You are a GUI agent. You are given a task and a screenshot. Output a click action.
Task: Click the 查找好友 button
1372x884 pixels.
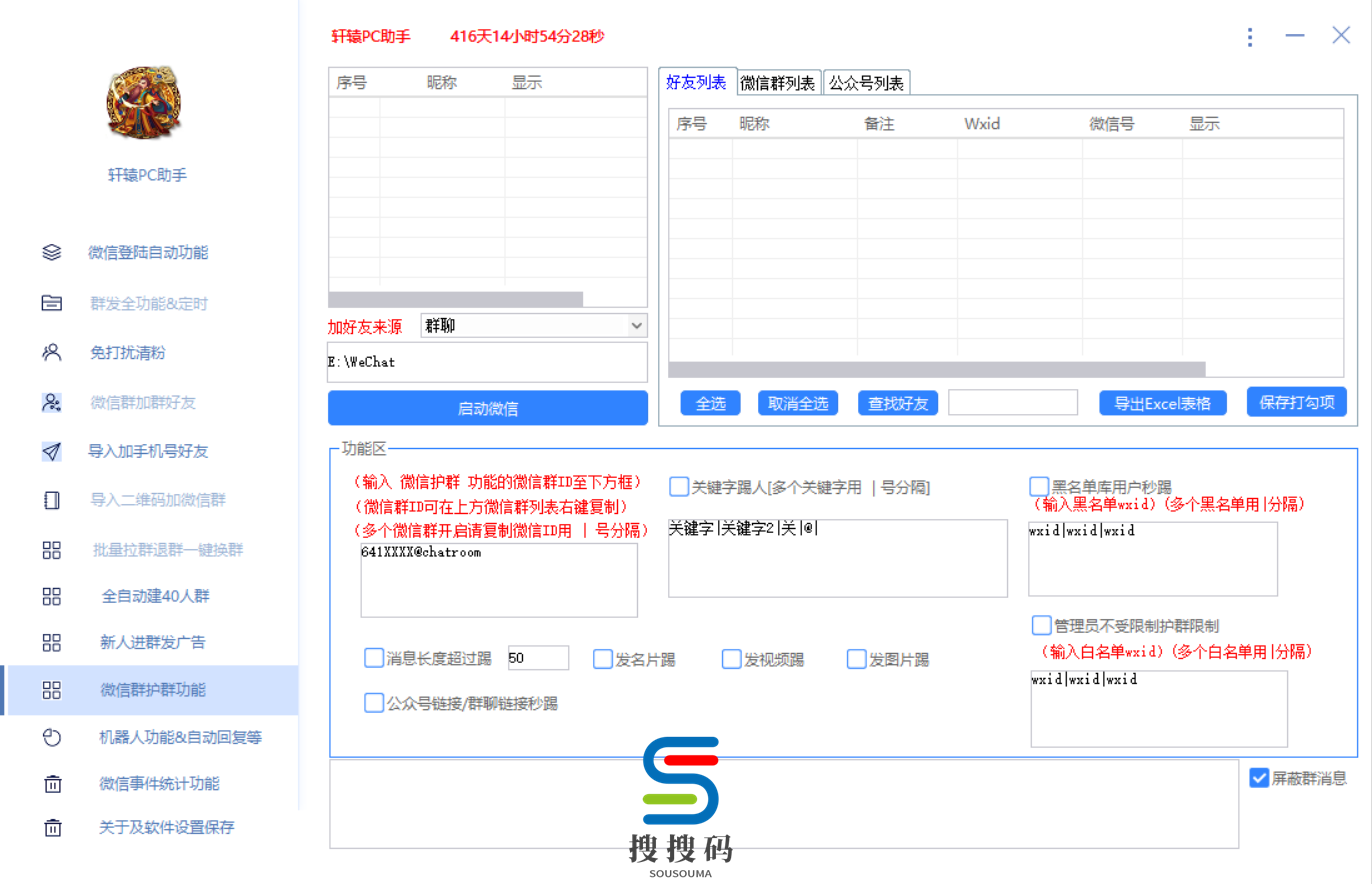pos(898,403)
